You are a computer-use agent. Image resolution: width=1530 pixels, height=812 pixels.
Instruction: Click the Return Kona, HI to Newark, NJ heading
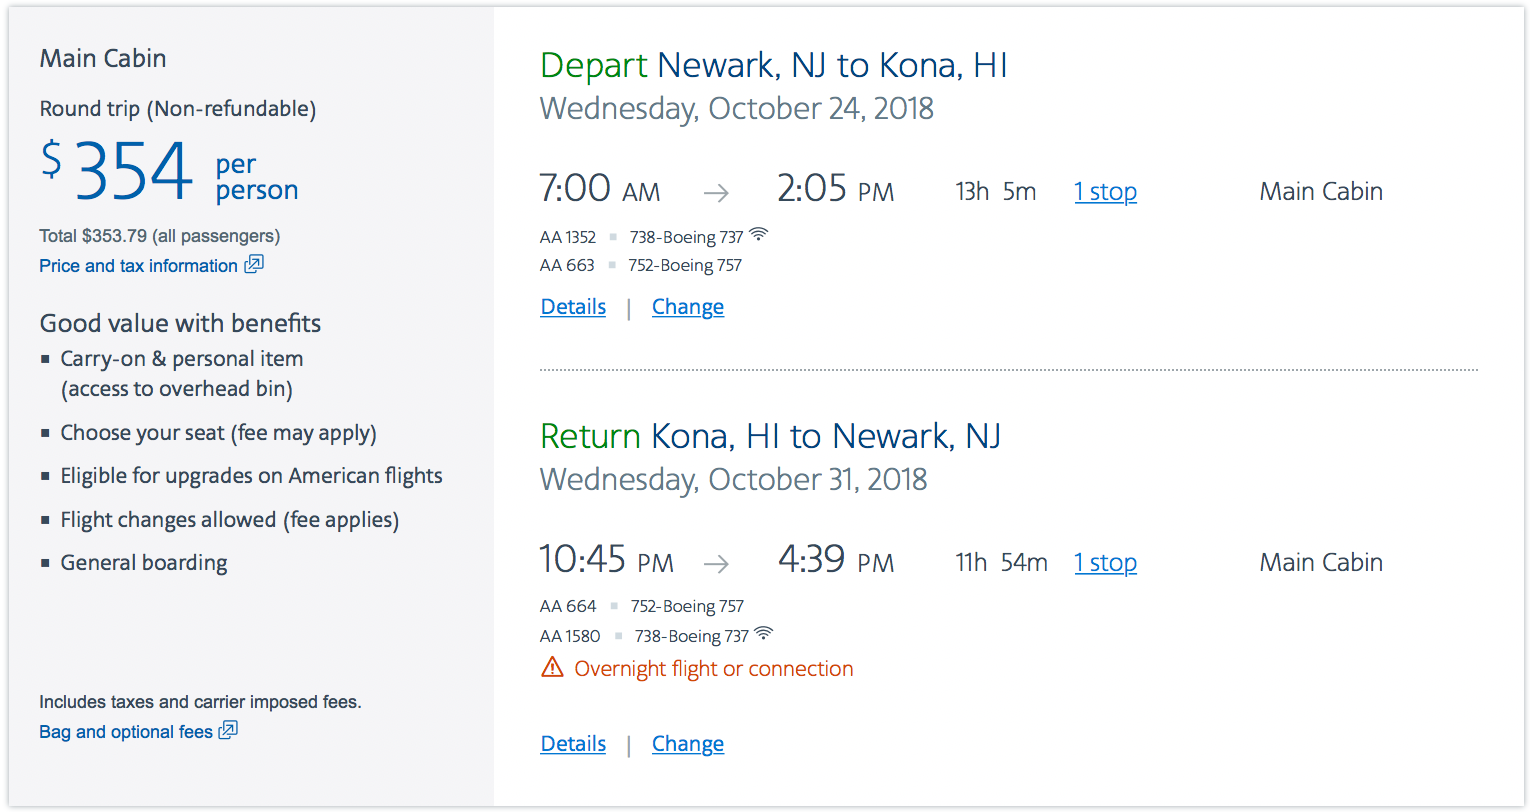coord(770,437)
